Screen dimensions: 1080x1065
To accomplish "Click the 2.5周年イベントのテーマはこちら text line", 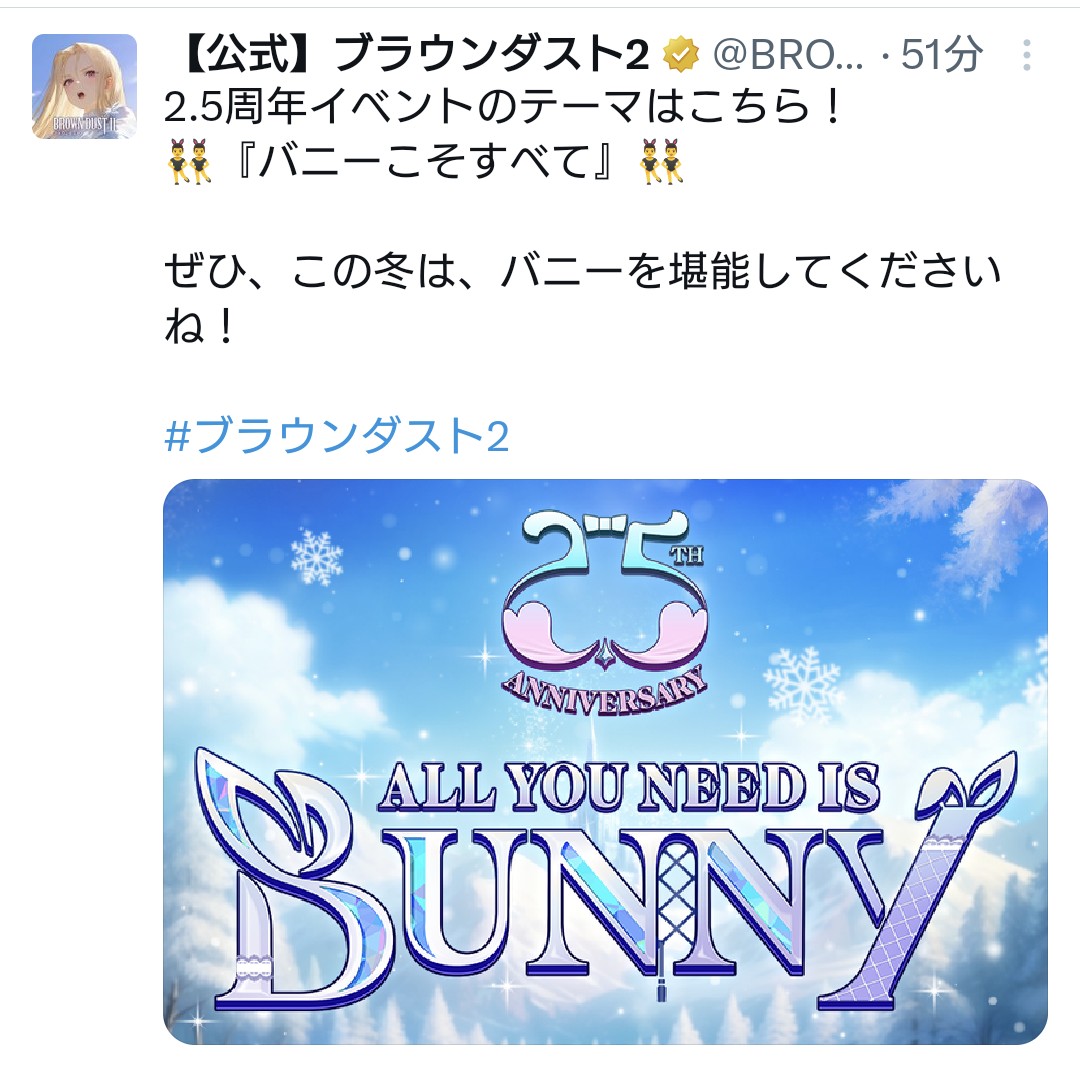I will coord(504,107).
